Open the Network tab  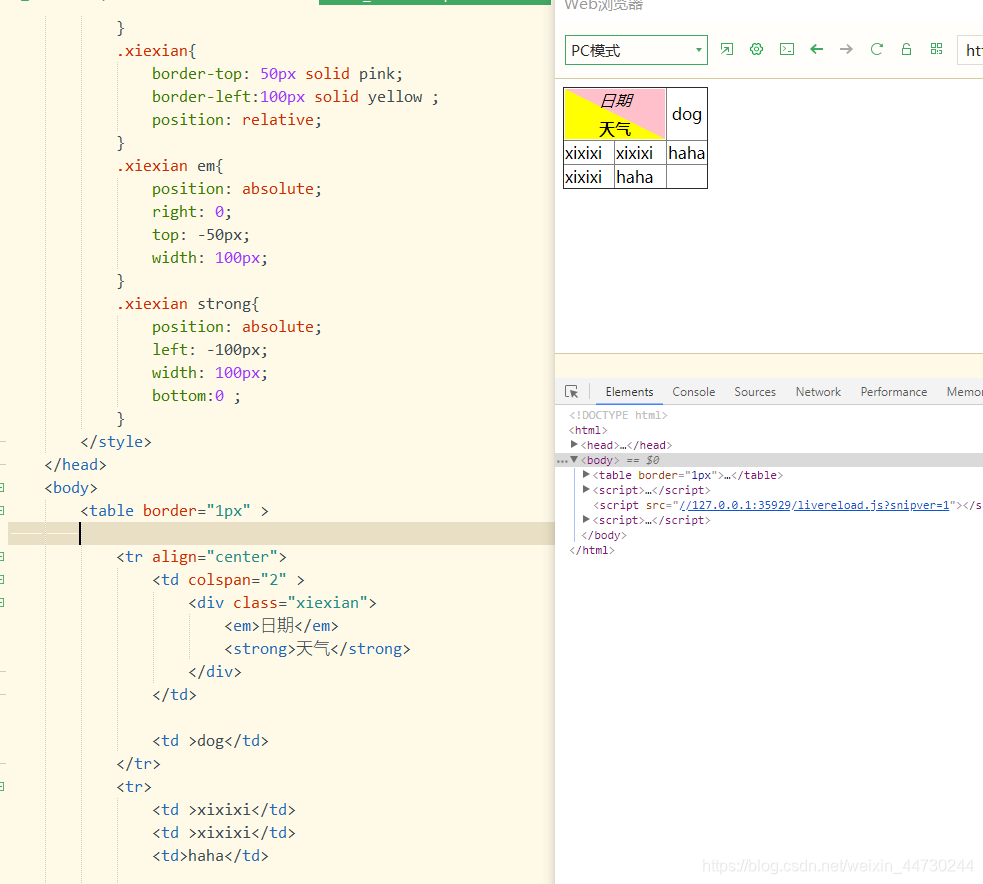click(x=818, y=392)
